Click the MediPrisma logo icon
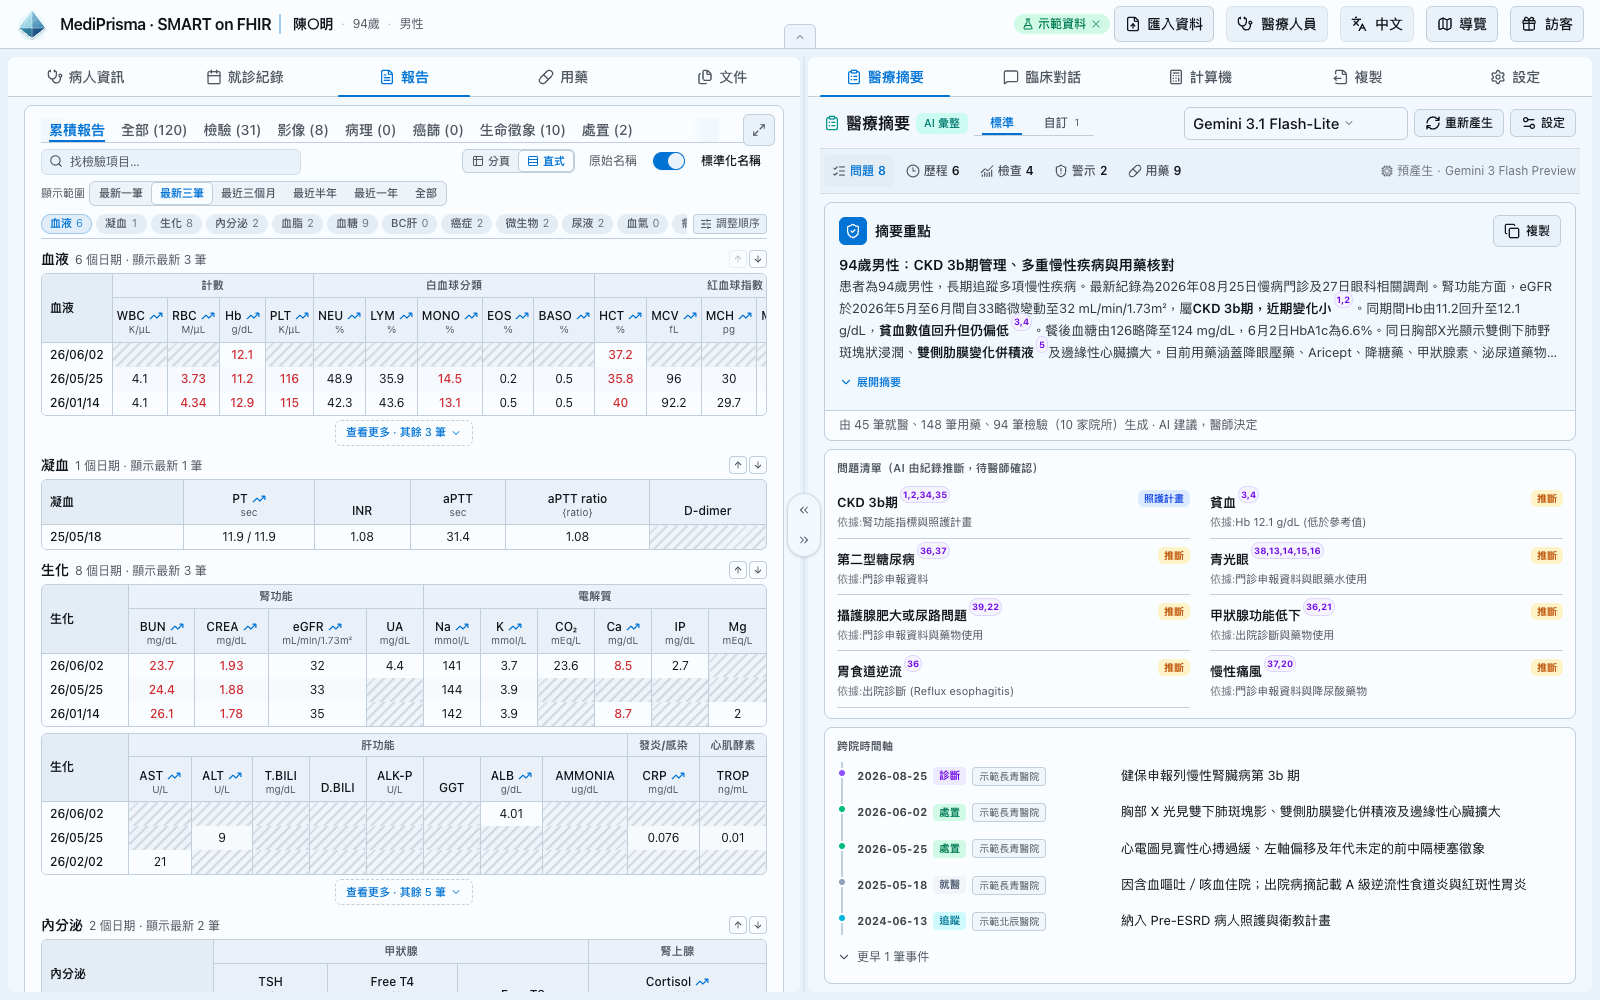 click(x=32, y=24)
